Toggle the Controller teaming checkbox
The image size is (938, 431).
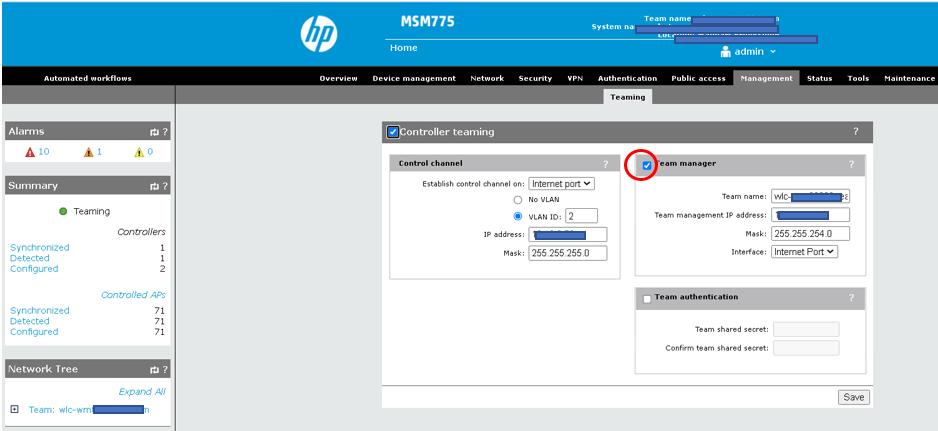pos(393,132)
